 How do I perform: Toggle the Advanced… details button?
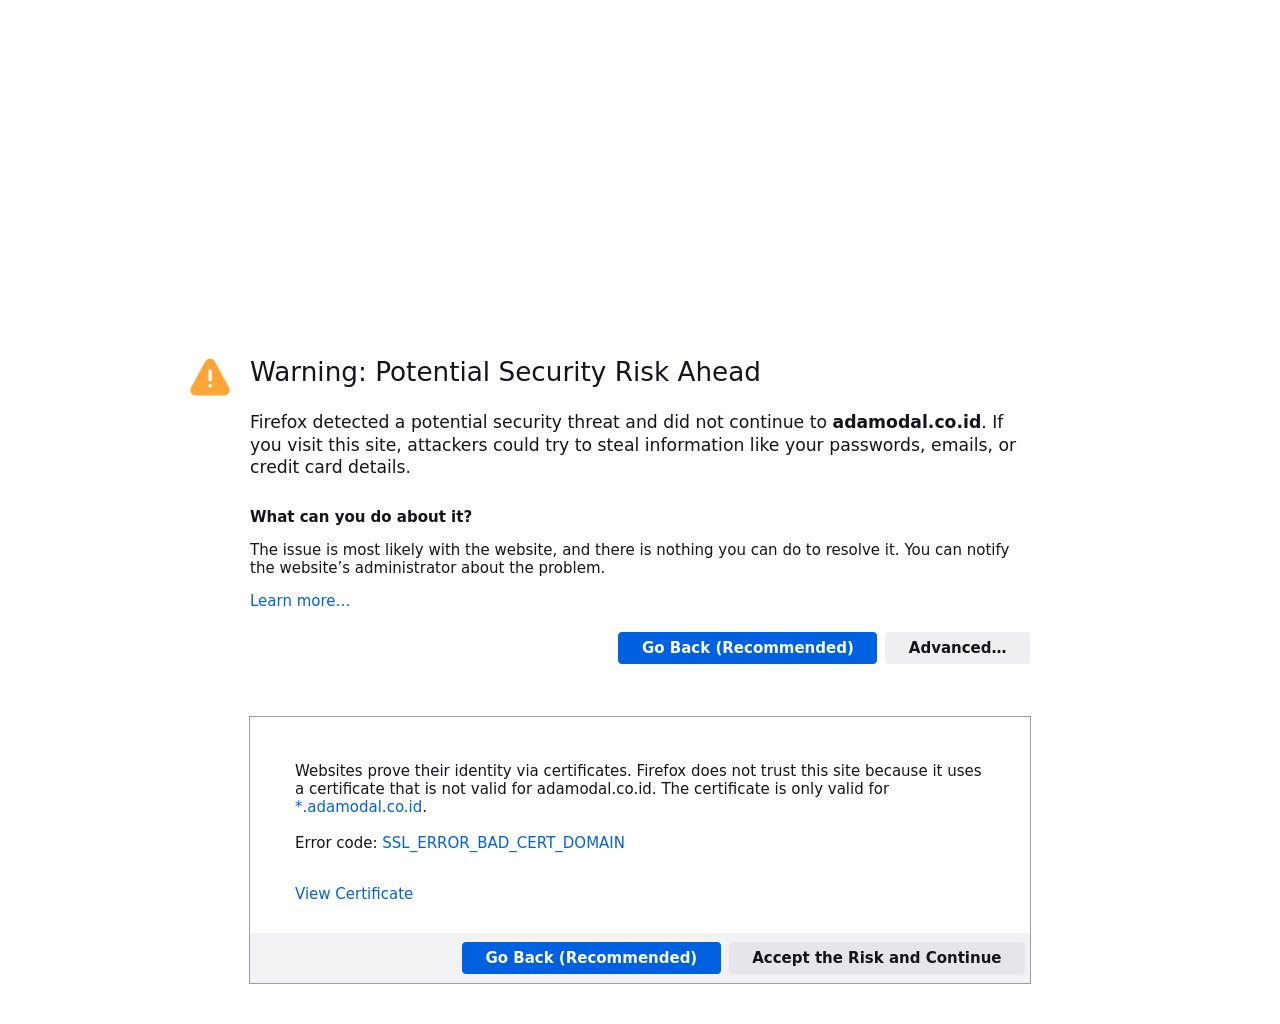[957, 648]
